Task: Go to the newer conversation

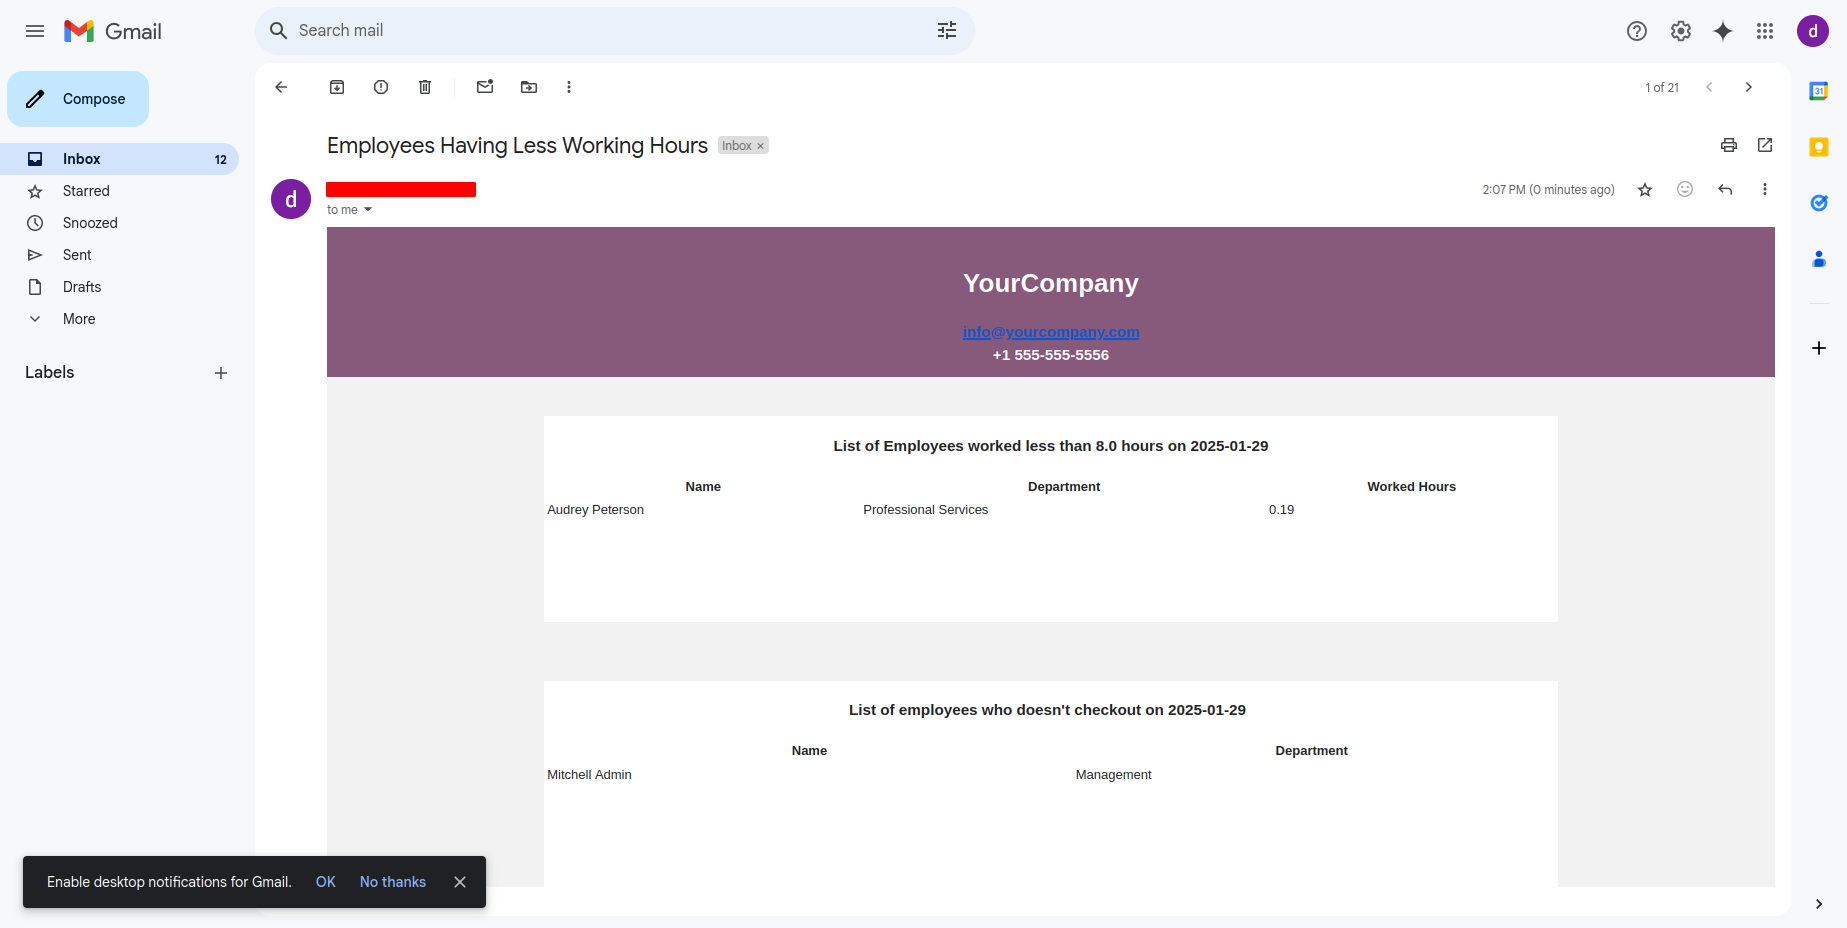Action: pyautogui.click(x=1710, y=87)
